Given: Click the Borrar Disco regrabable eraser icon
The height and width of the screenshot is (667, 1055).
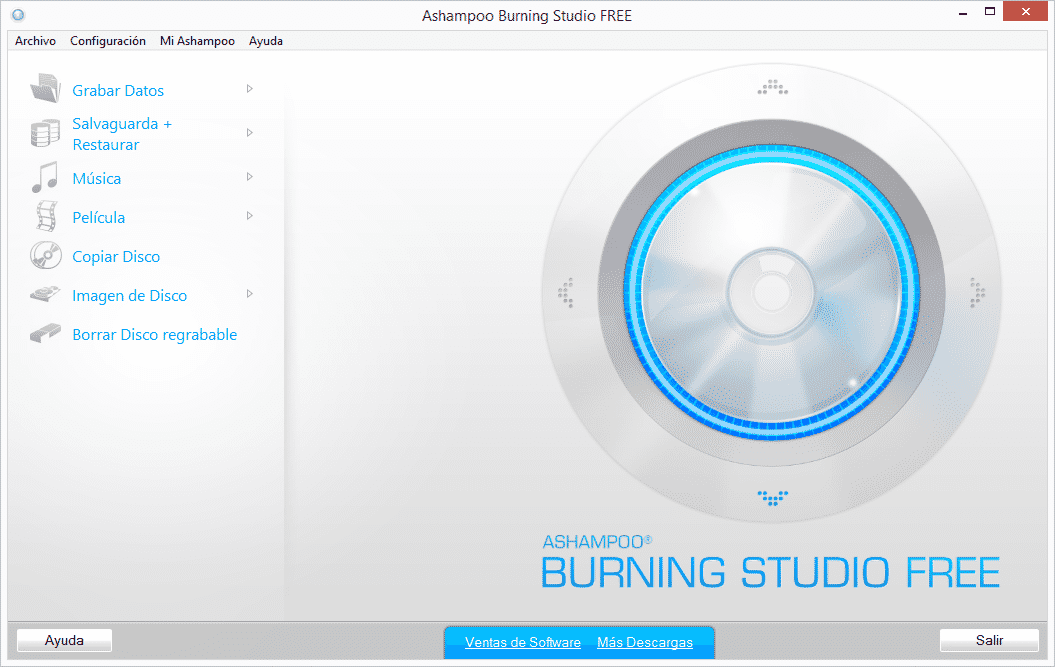Looking at the screenshot, I should [x=46, y=334].
